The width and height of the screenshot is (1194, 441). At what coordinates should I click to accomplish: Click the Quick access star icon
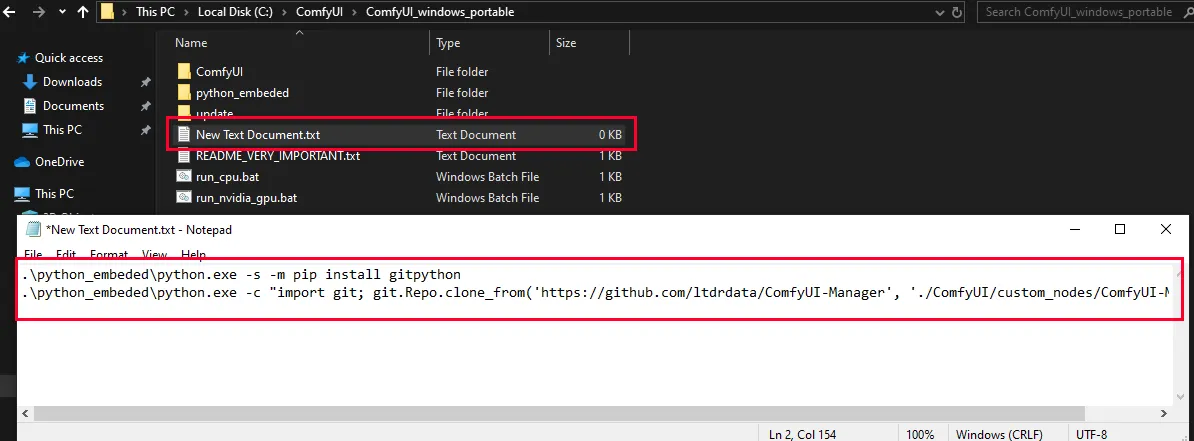[x=23, y=58]
